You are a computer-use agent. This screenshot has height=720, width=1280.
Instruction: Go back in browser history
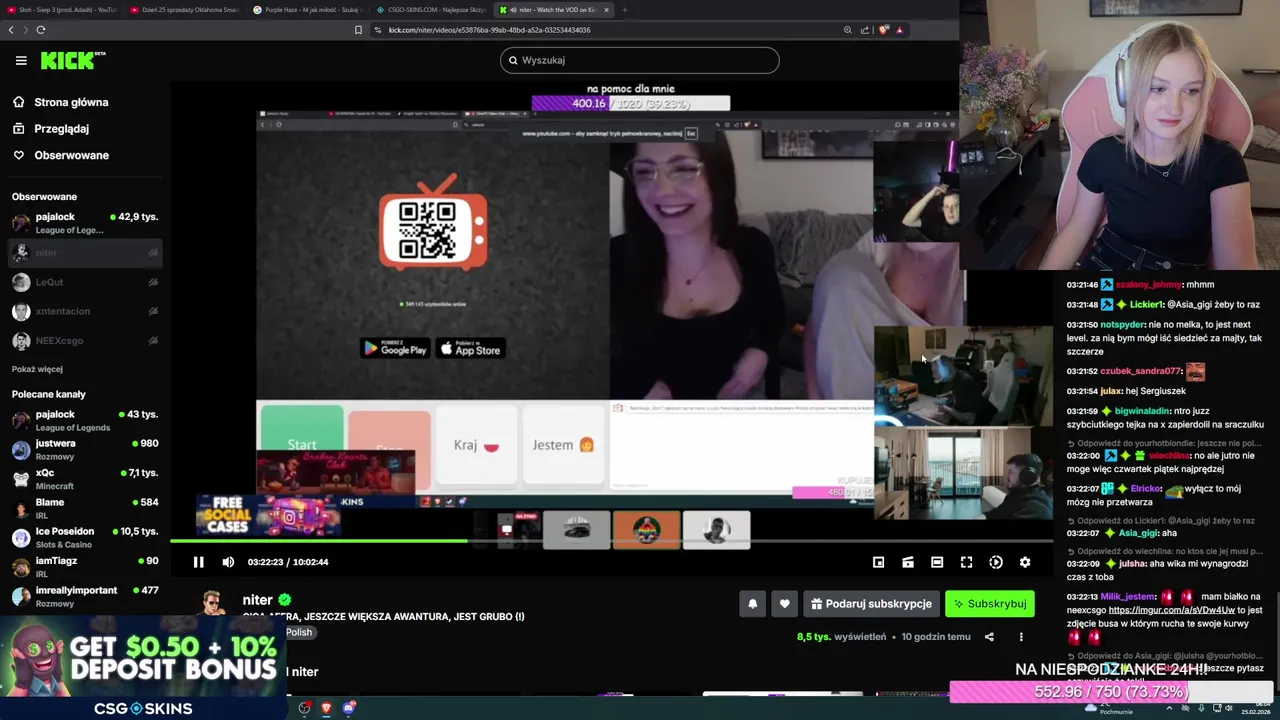pos(11,30)
